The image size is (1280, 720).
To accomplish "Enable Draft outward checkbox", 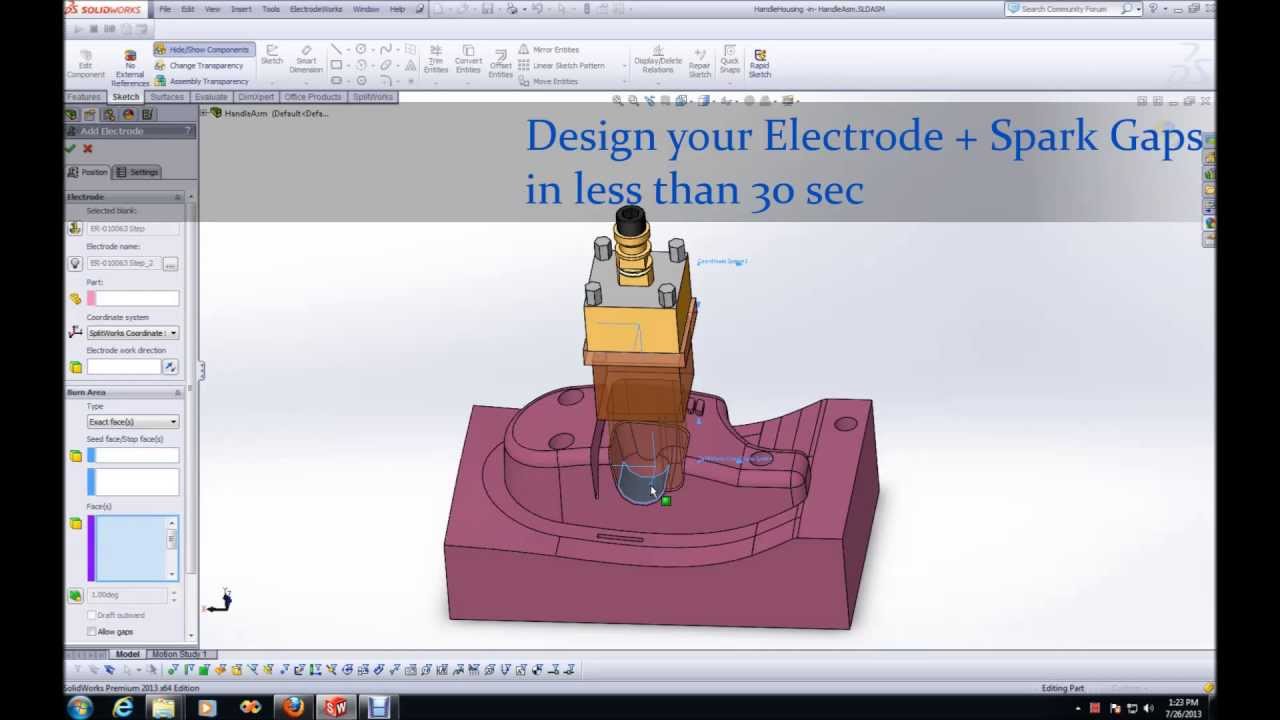I will pyautogui.click(x=92, y=615).
